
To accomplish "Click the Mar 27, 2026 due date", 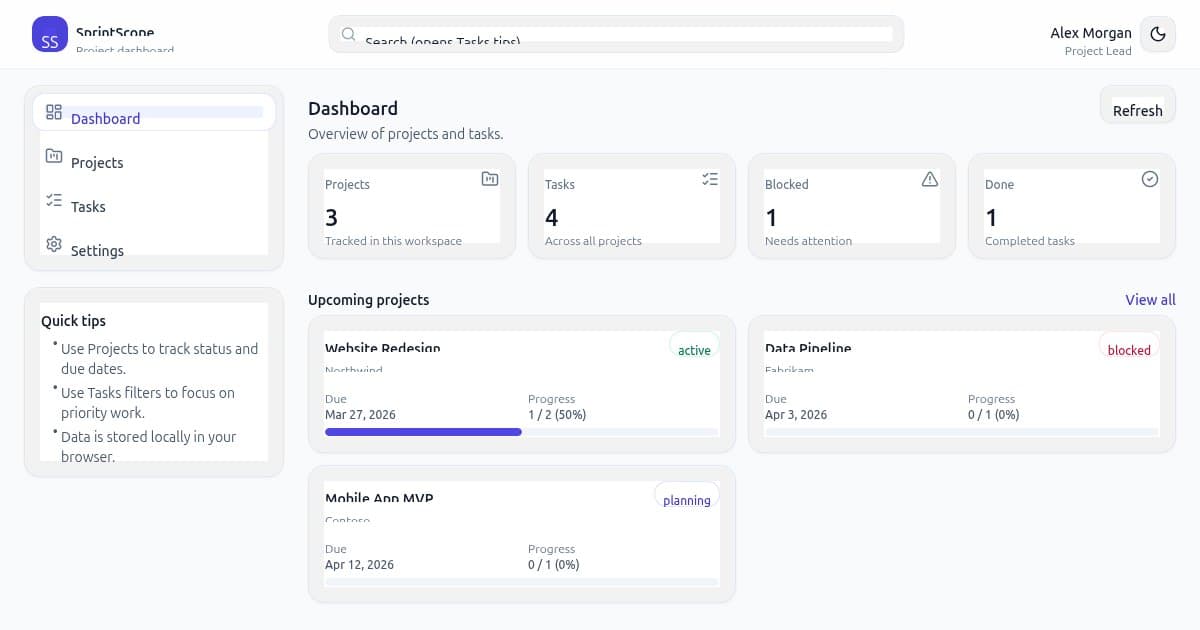I will click(359, 415).
